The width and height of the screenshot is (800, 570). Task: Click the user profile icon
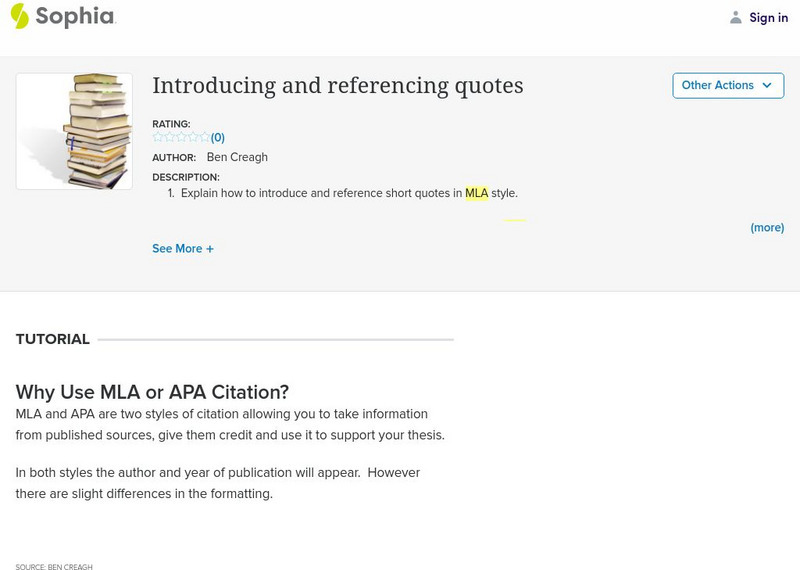click(x=736, y=17)
